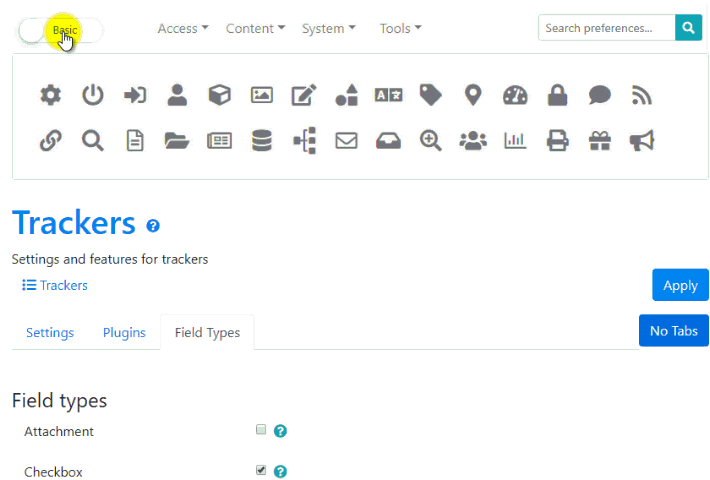Open the speedometer Performance icon
The width and height of the screenshot is (710, 480).
pyautogui.click(x=515, y=95)
